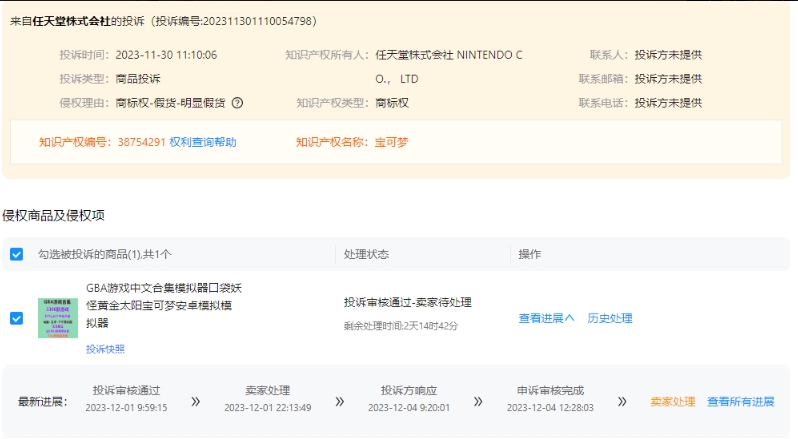Image resolution: width=798 pixels, height=439 pixels.
Task: Toggle the select-all checkbox for 勾选被投诉的商品
Action: (x=16, y=254)
